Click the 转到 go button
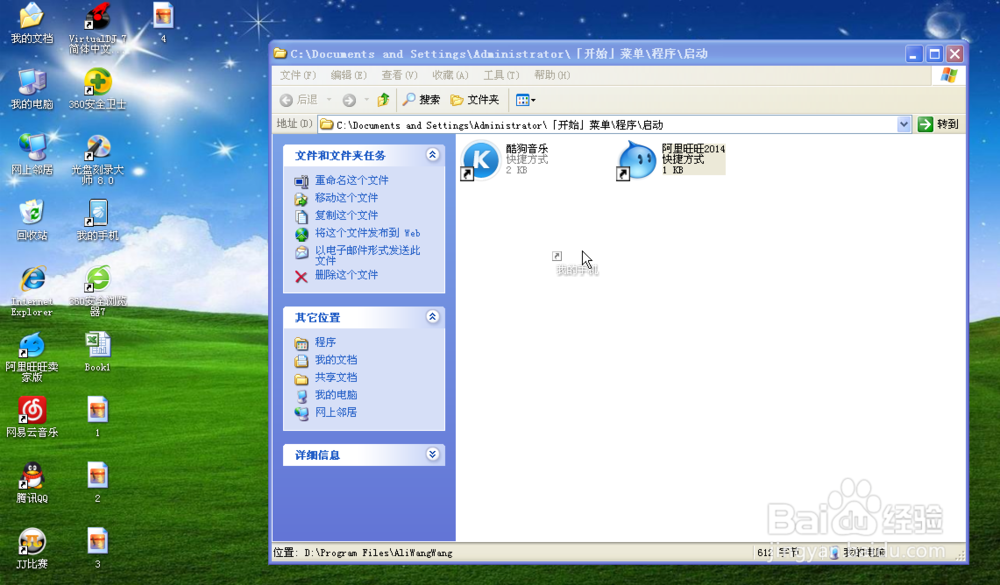The height and width of the screenshot is (585, 1000). point(938,124)
